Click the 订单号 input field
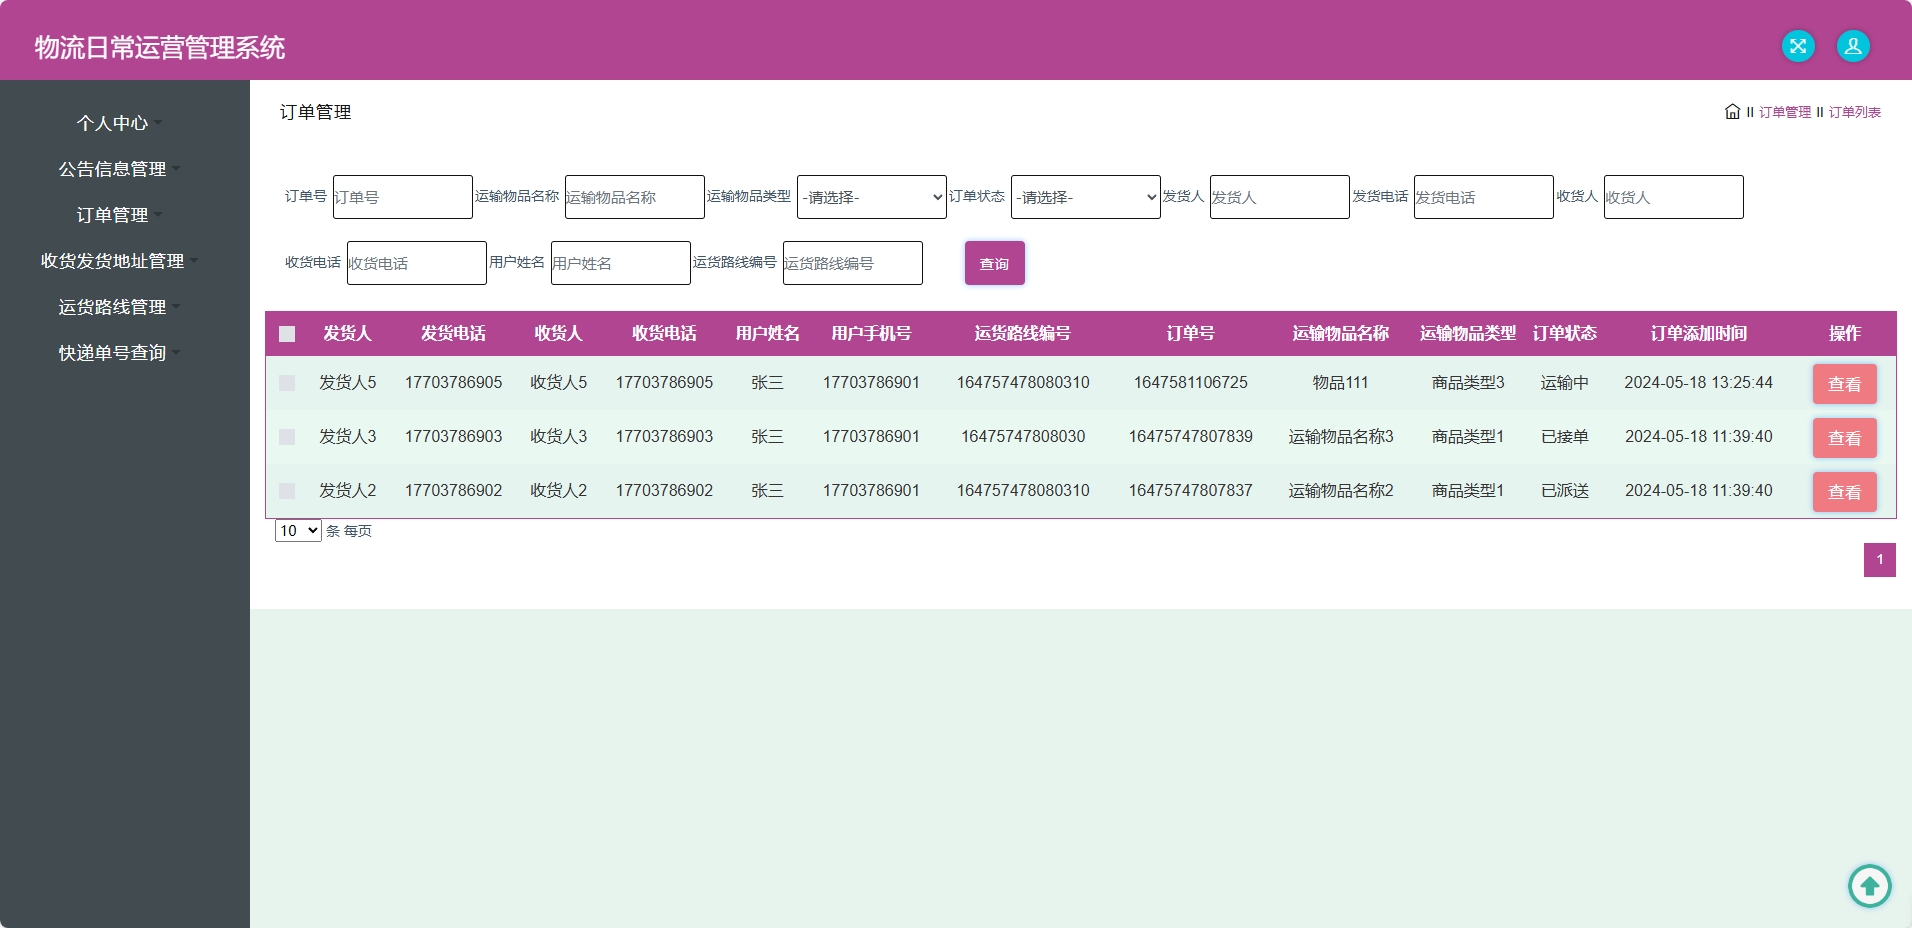The width and height of the screenshot is (1912, 928). tap(401, 197)
